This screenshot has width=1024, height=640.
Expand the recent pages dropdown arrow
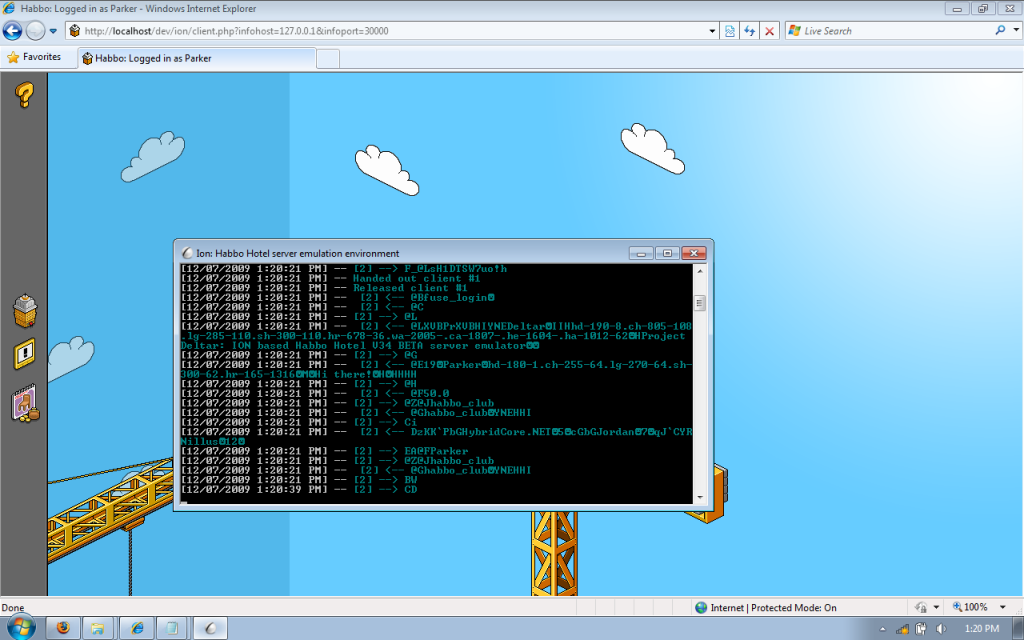tap(54, 31)
